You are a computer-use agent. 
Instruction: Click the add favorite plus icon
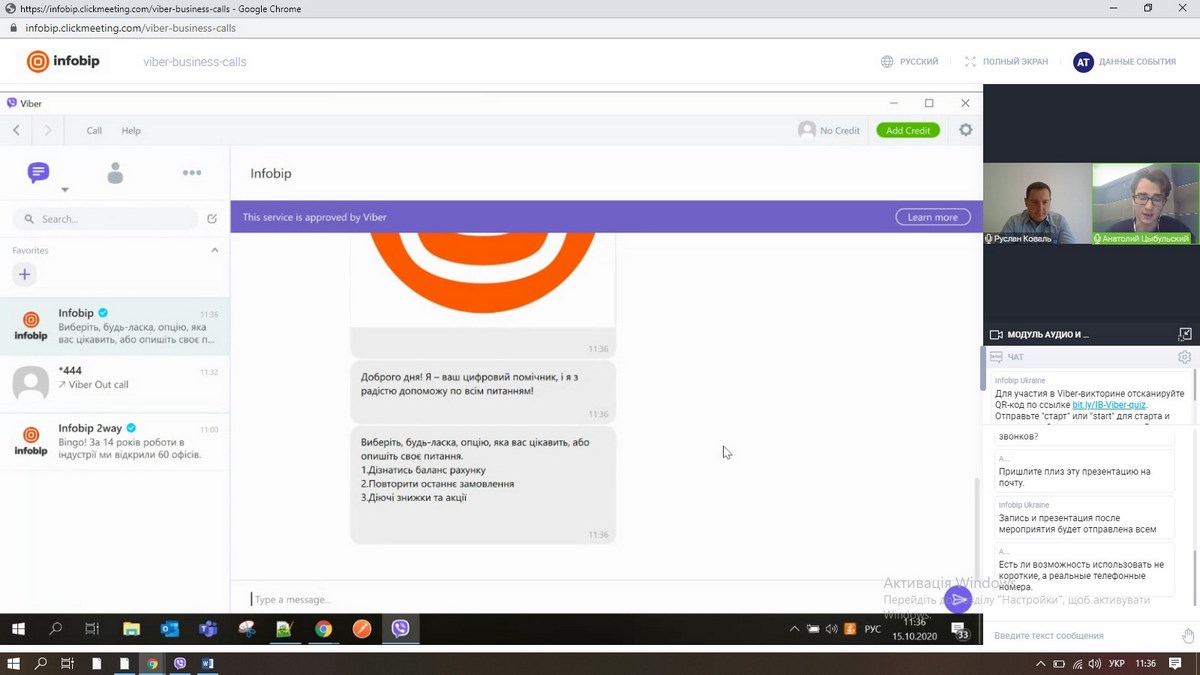(25, 274)
